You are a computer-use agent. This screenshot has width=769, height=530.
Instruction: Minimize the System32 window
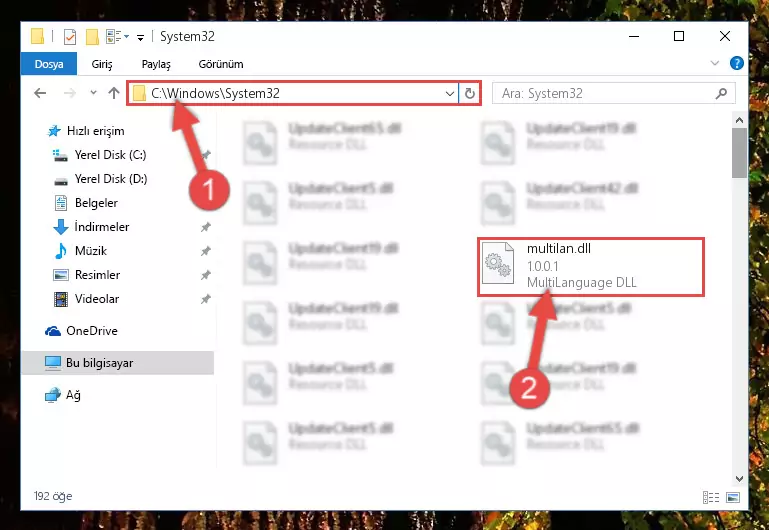(634, 36)
